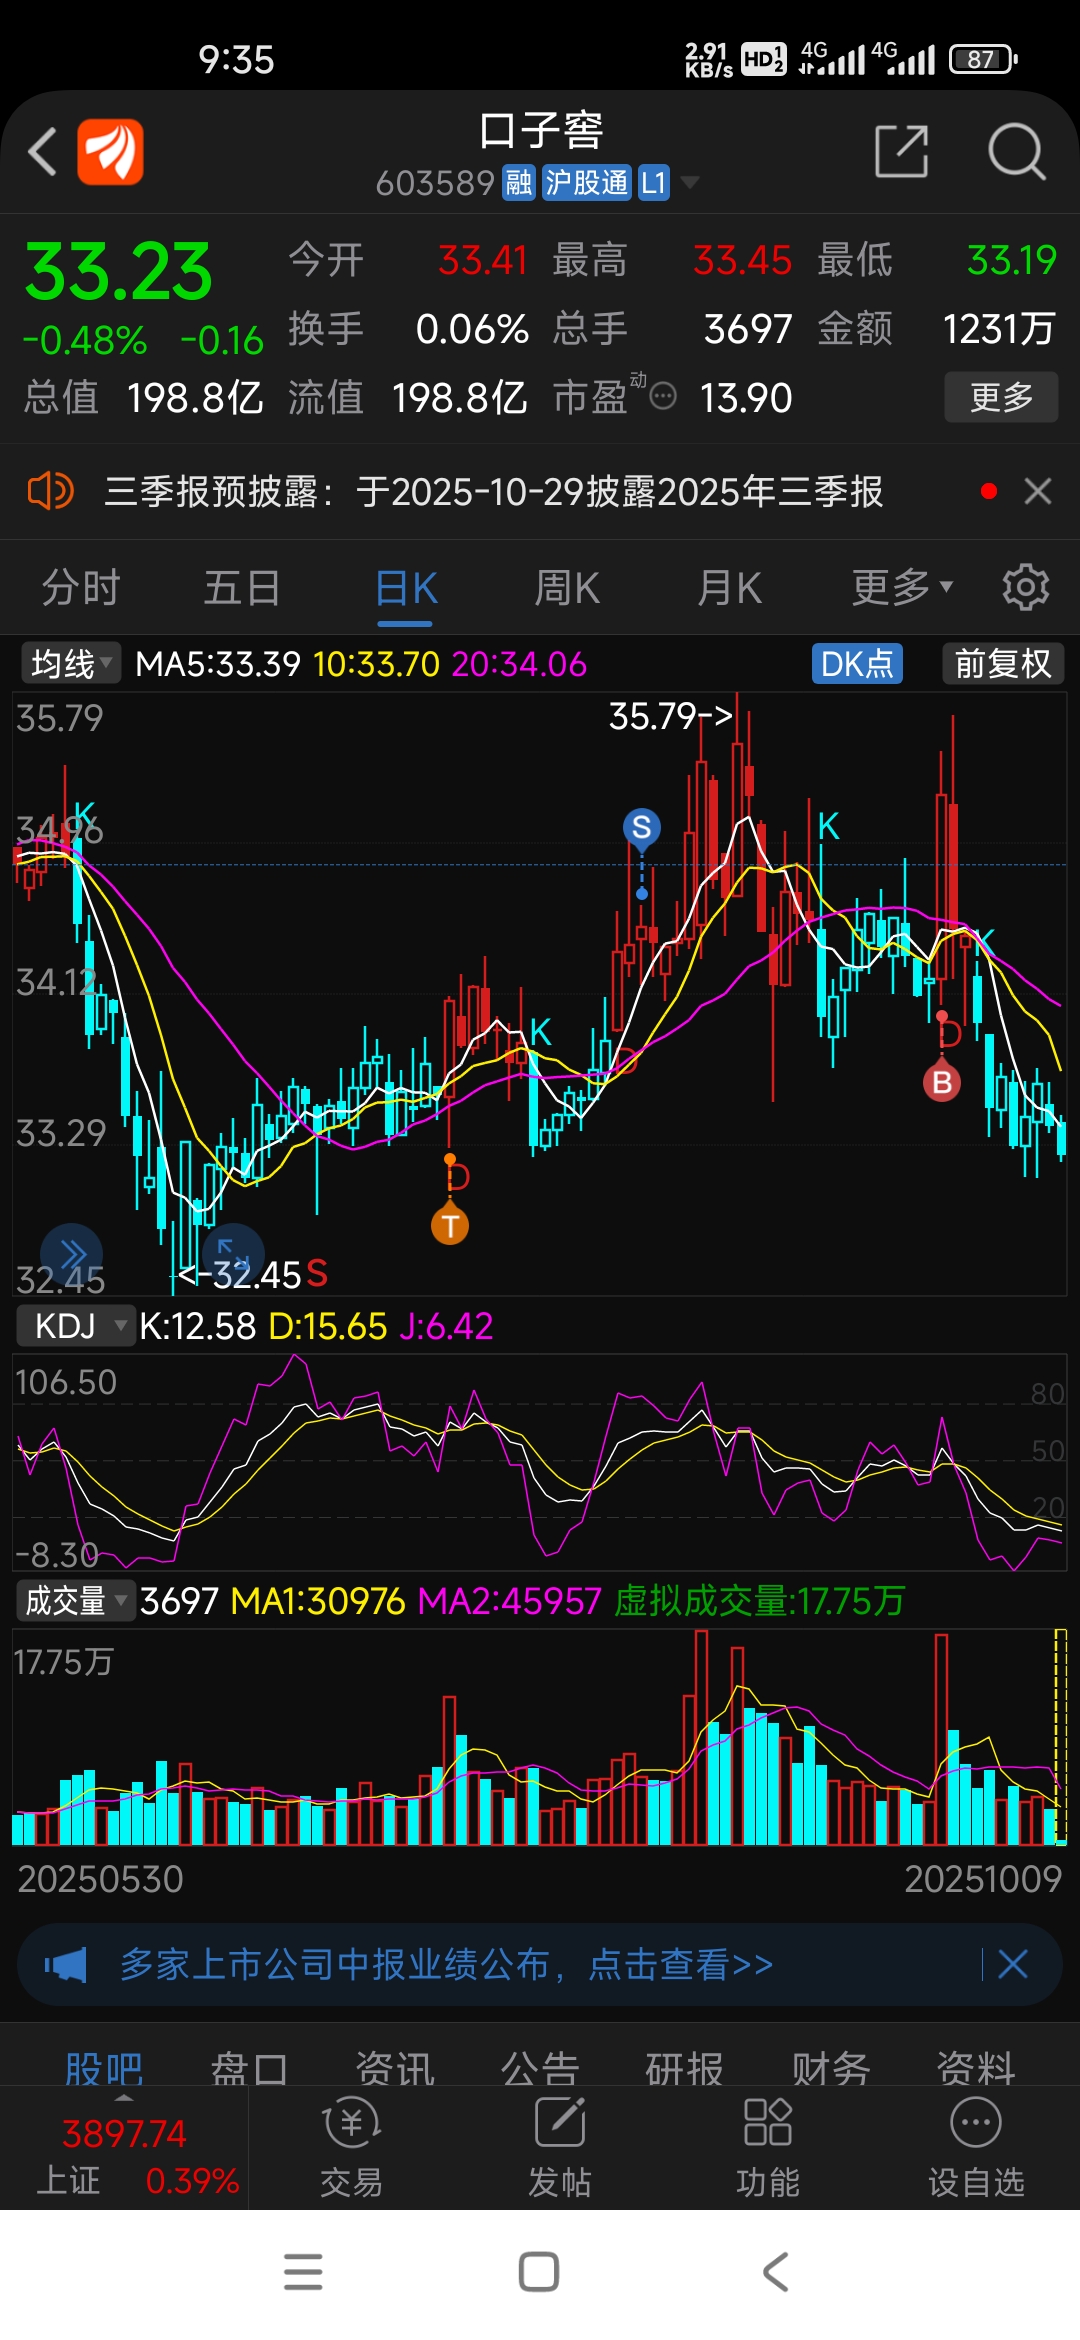The height and width of the screenshot is (2340, 1080).
Task: Open stock search magnifier icon
Action: (x=1016, y=152)
